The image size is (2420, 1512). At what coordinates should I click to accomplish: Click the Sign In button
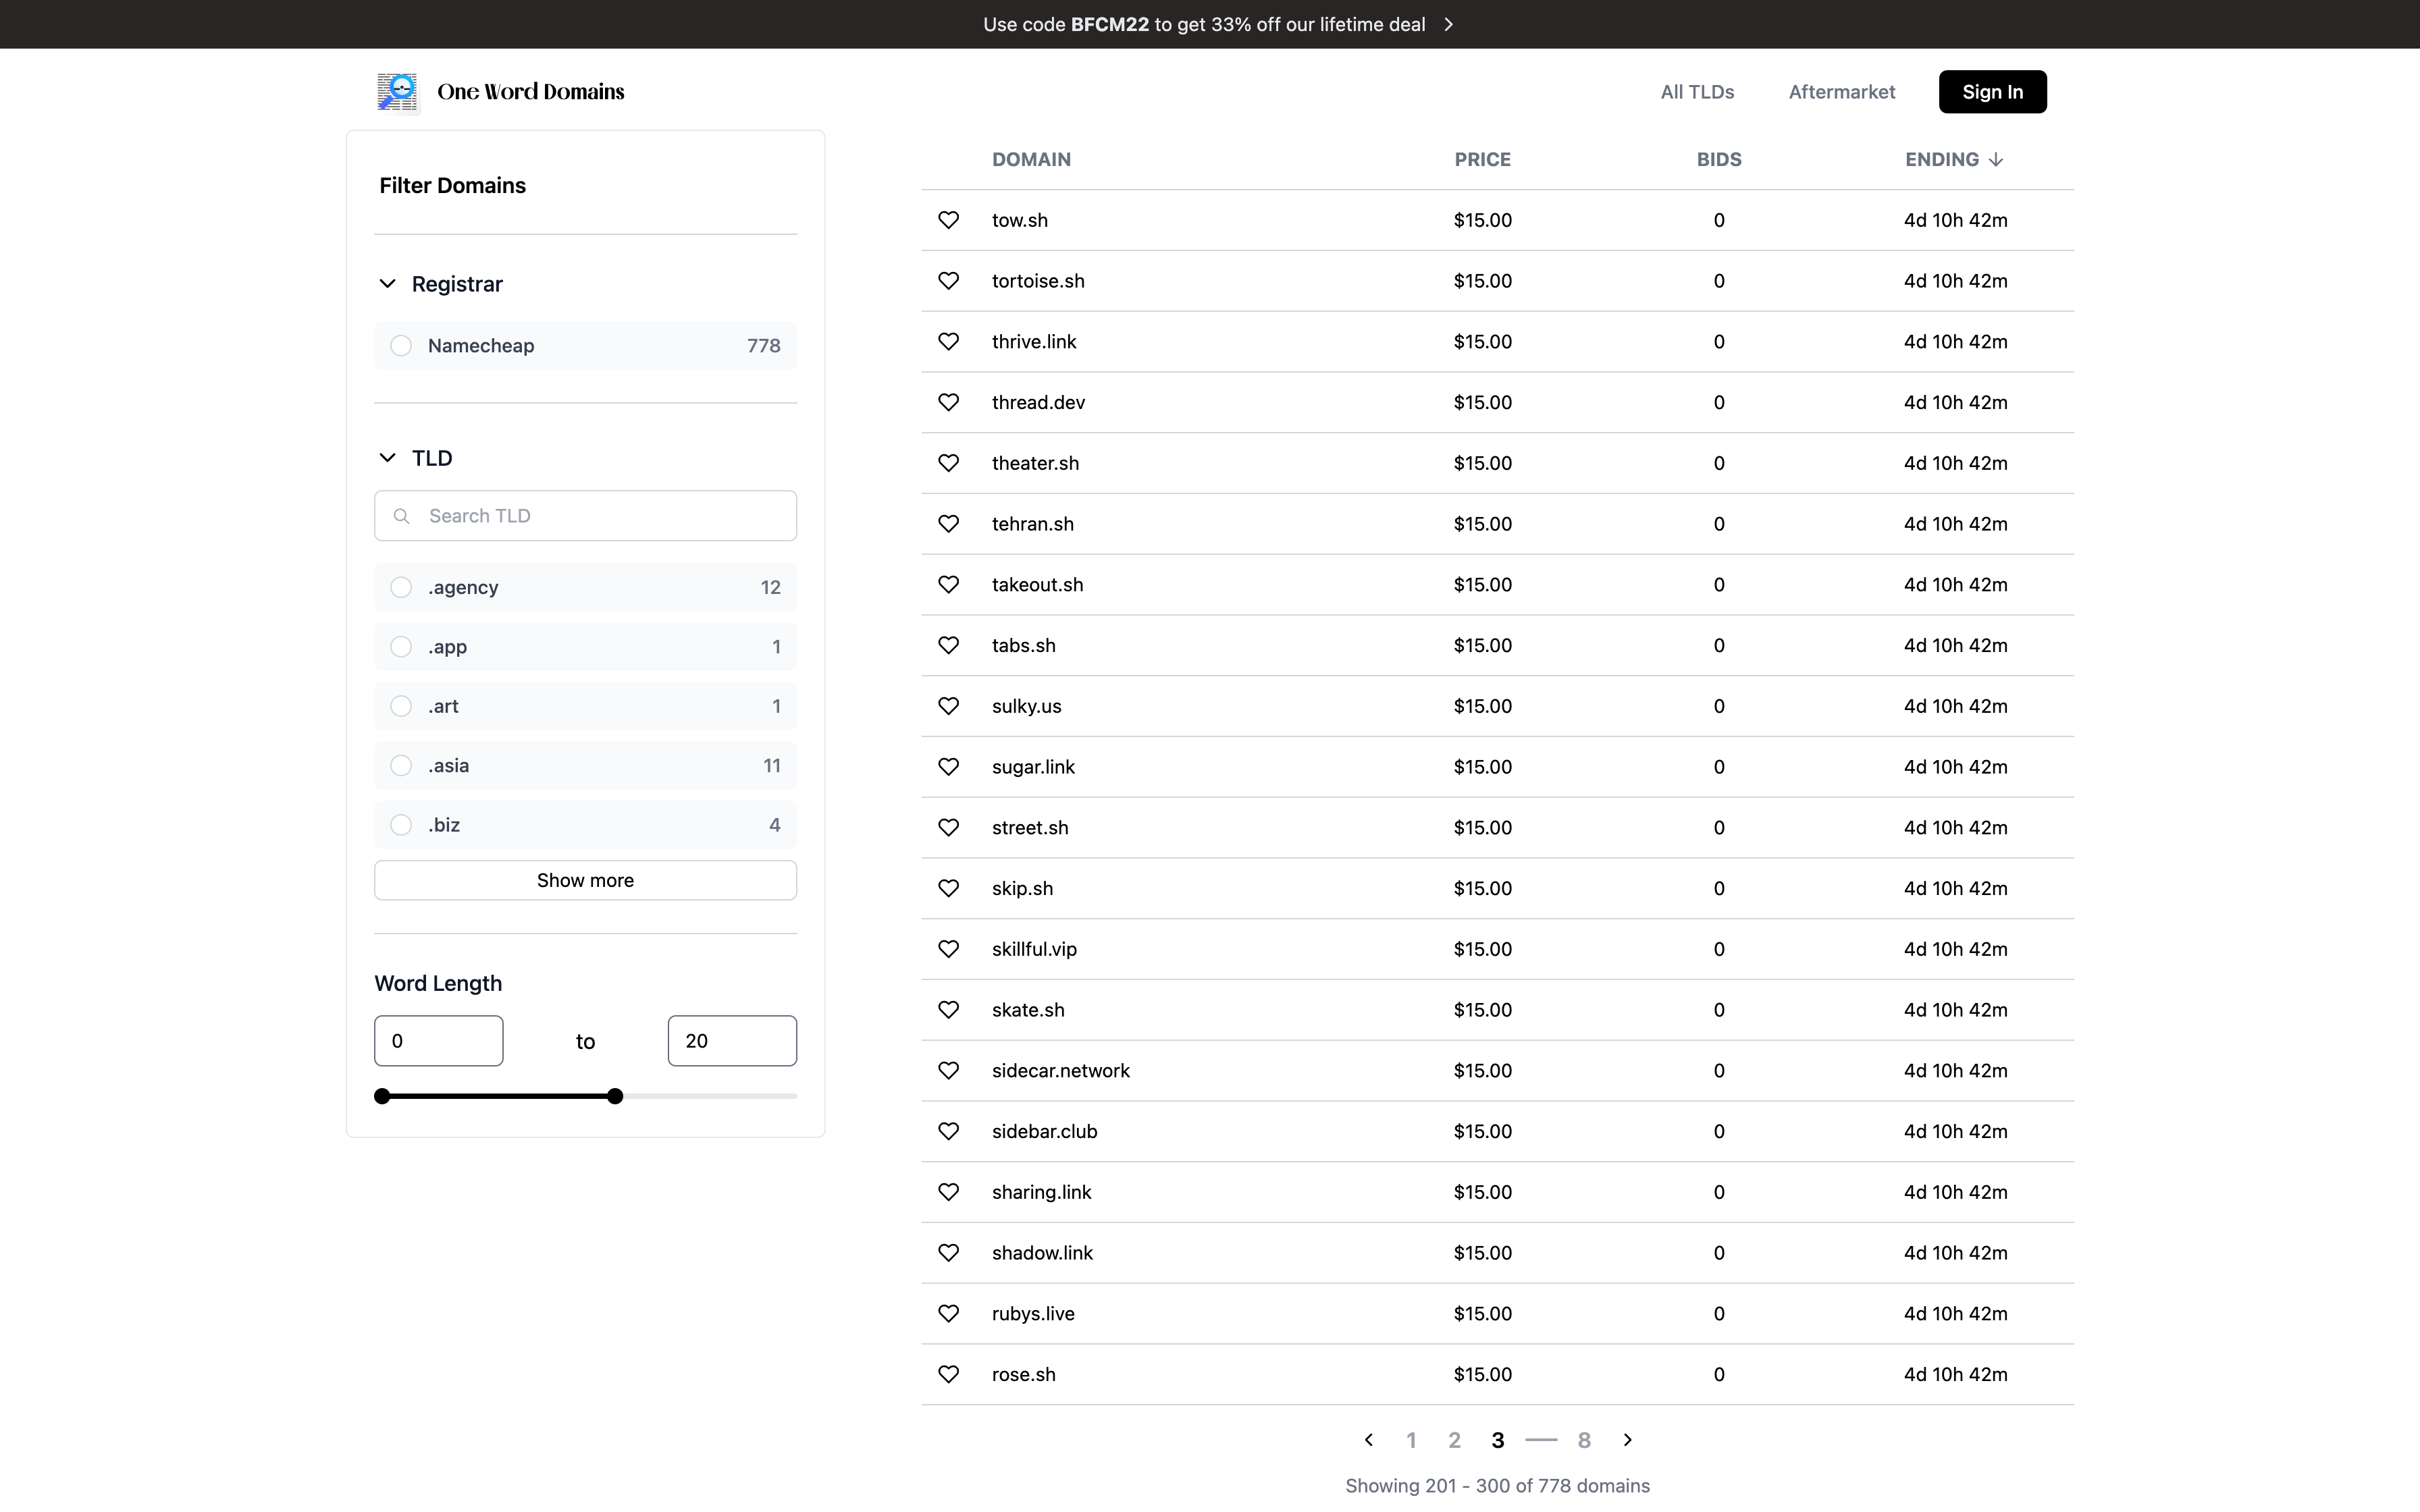point(1992,92)
